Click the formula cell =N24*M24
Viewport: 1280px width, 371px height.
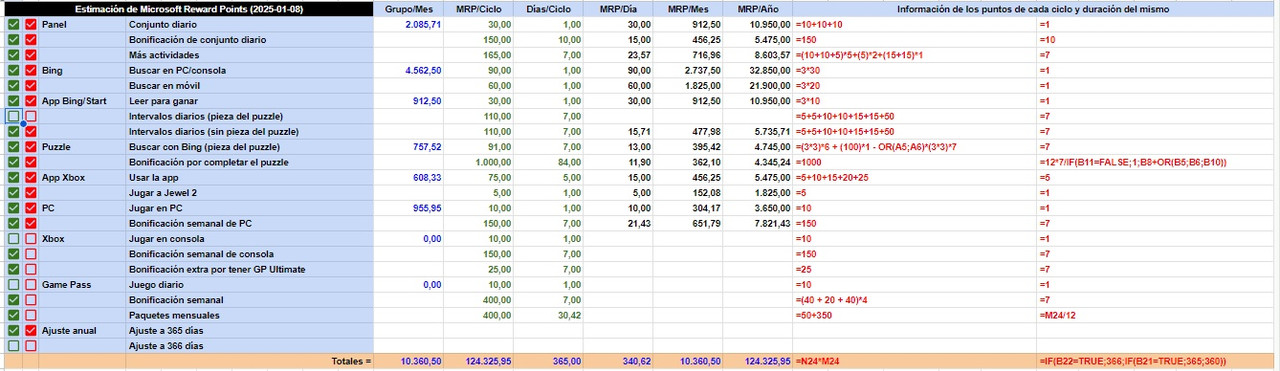915,361
